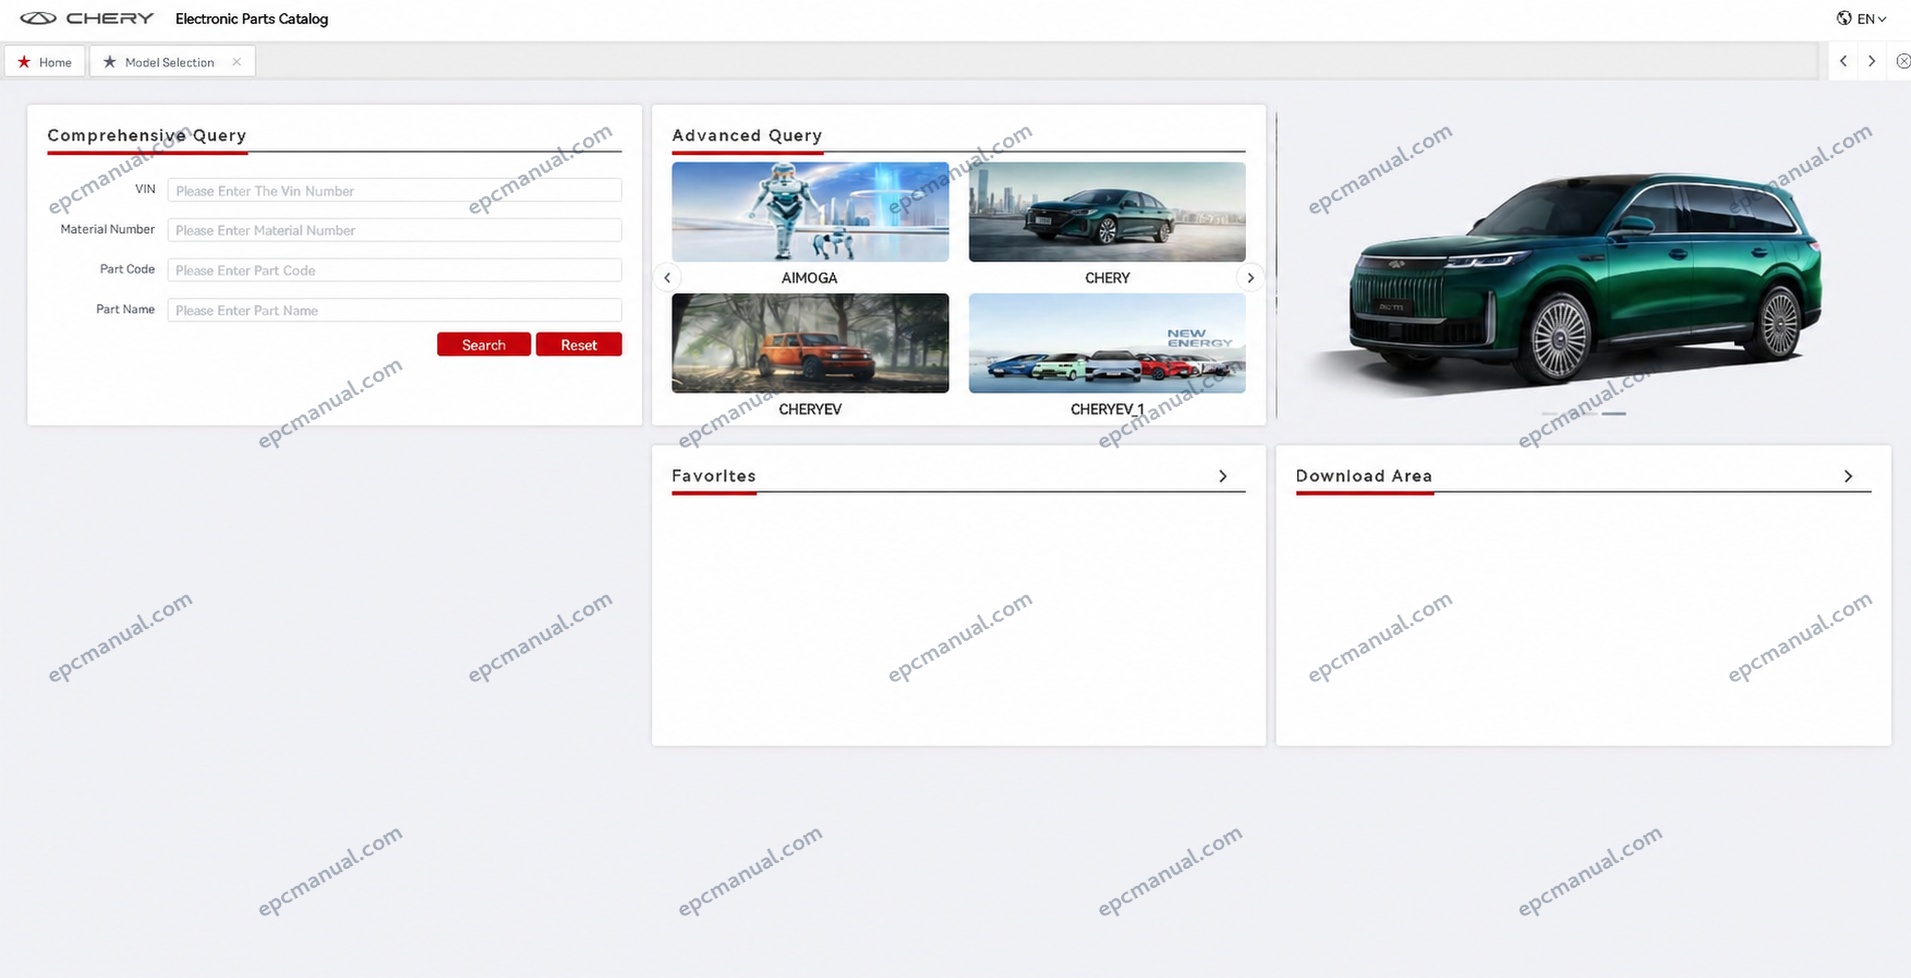Select the CHERYEV_1 New Energy thumbnail
The width and height of the screenshot is (1911, 978).
tap(1107, 343)
